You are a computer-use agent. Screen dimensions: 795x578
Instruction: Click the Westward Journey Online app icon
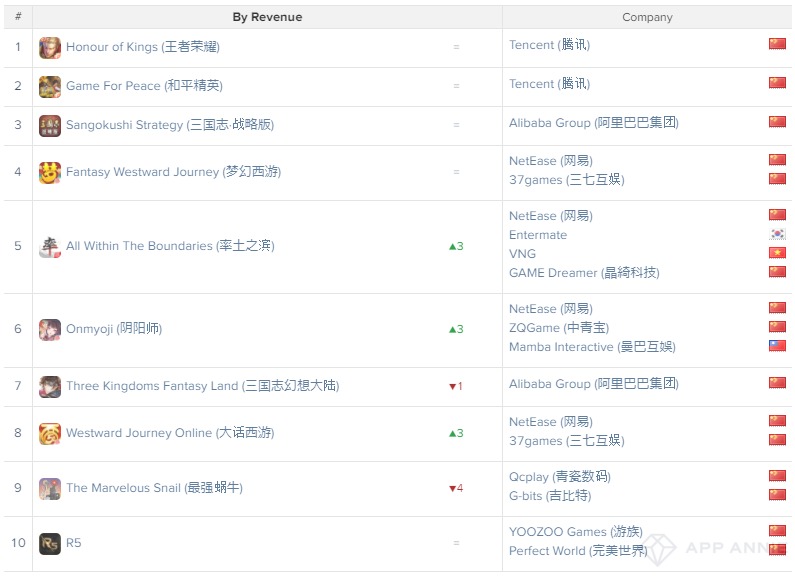[x=50, y=434]
